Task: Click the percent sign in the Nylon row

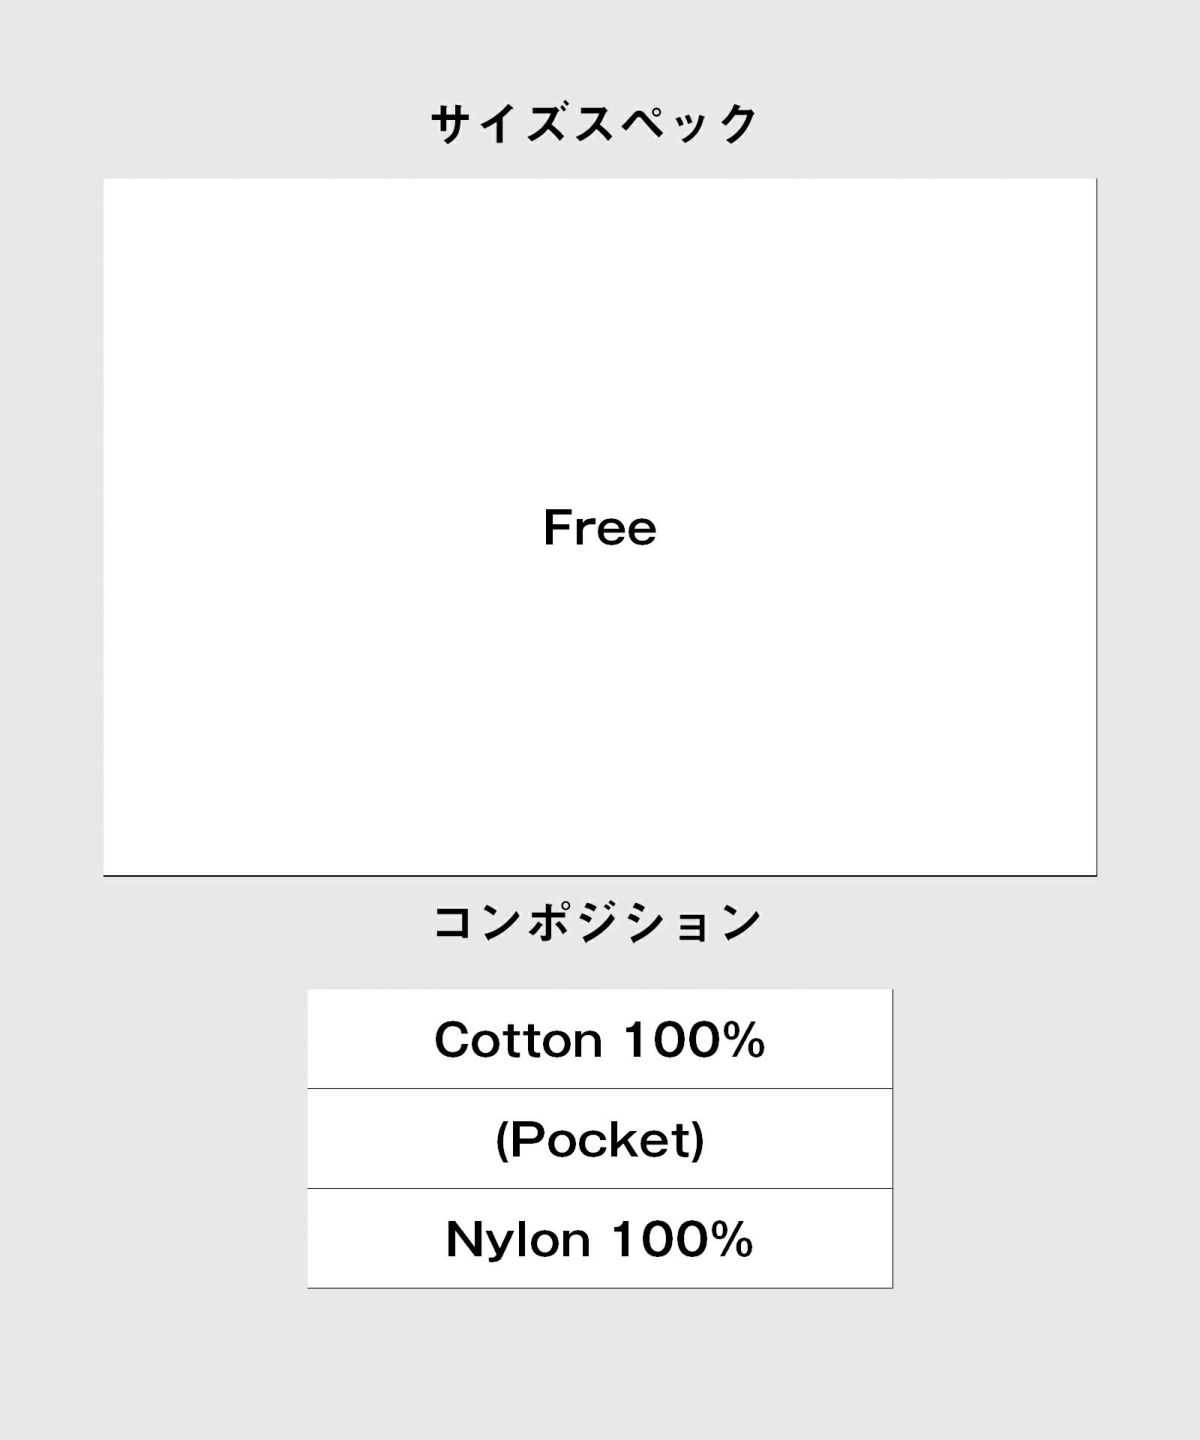Action: pyautogui.click(x=733, y=1239)
